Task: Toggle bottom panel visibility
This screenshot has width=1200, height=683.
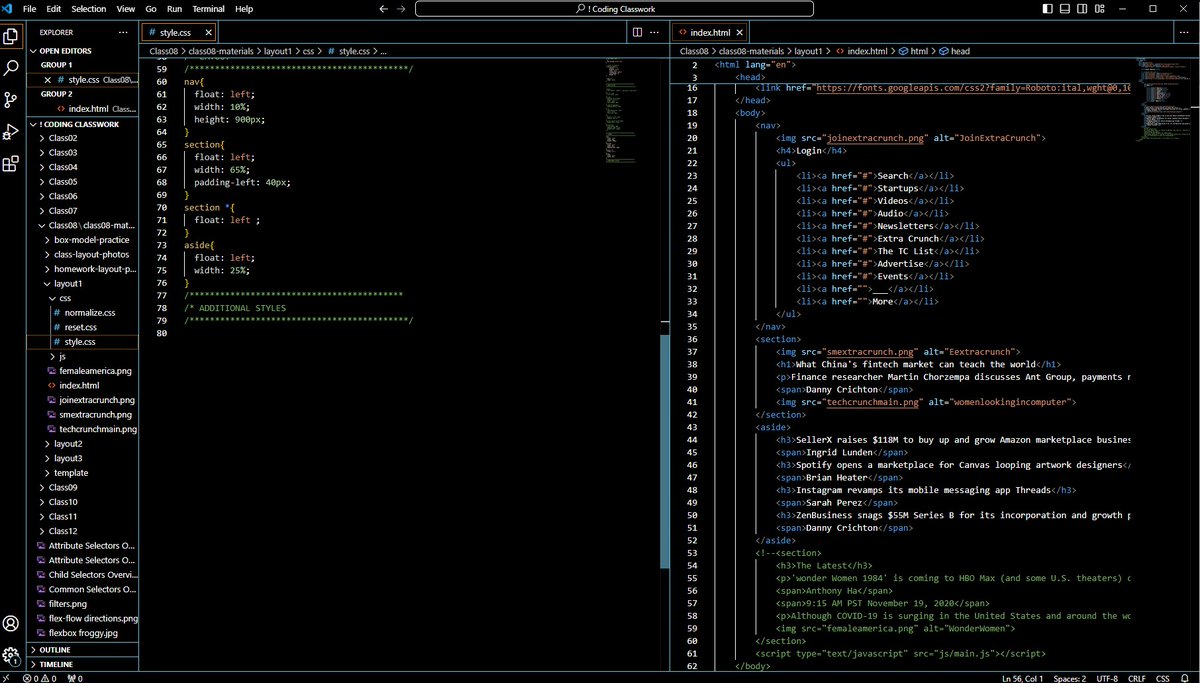Action: [x=1065, y=9]
